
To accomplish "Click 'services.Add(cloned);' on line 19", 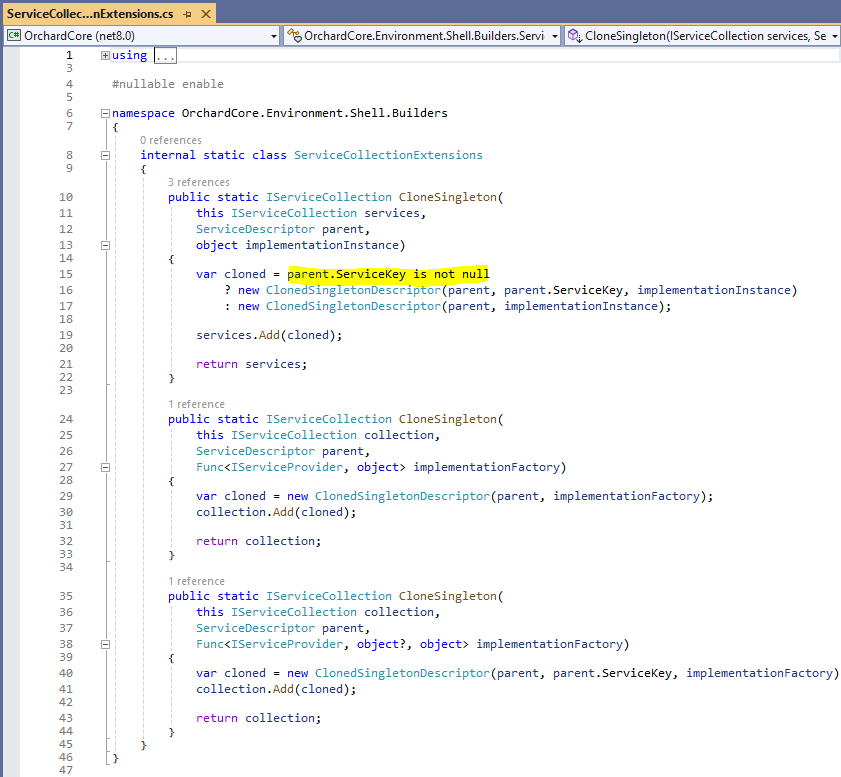I will 269,335.
